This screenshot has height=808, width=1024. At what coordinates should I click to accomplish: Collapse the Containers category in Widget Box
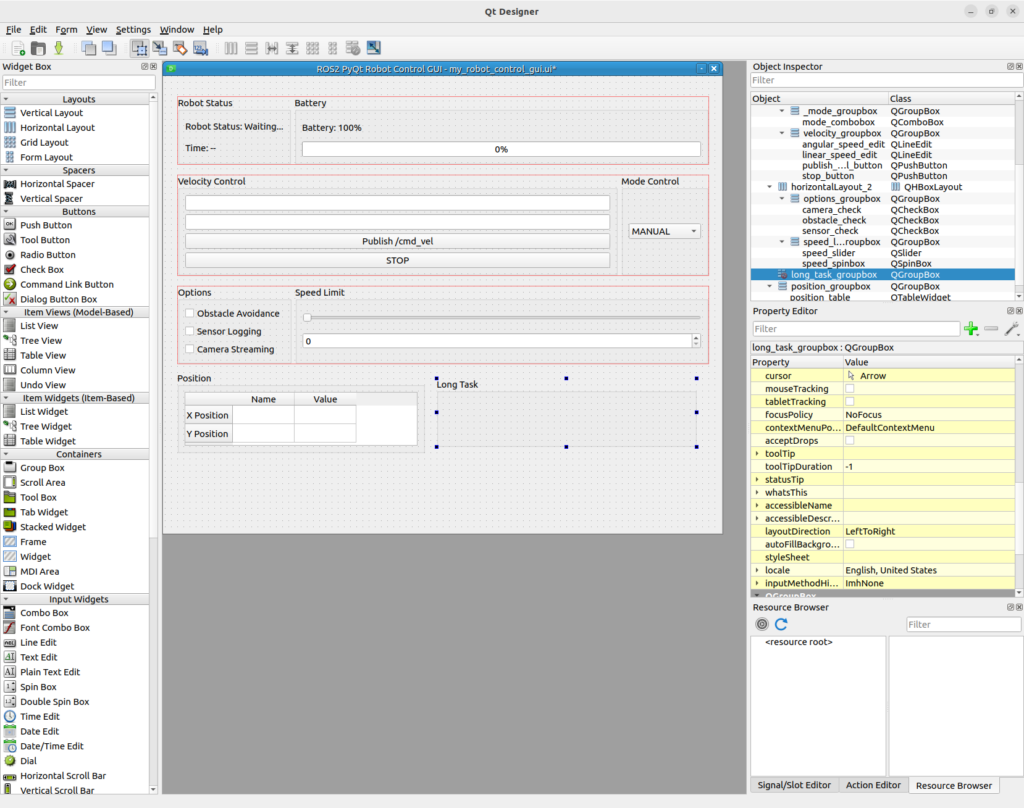pos(6,454)
